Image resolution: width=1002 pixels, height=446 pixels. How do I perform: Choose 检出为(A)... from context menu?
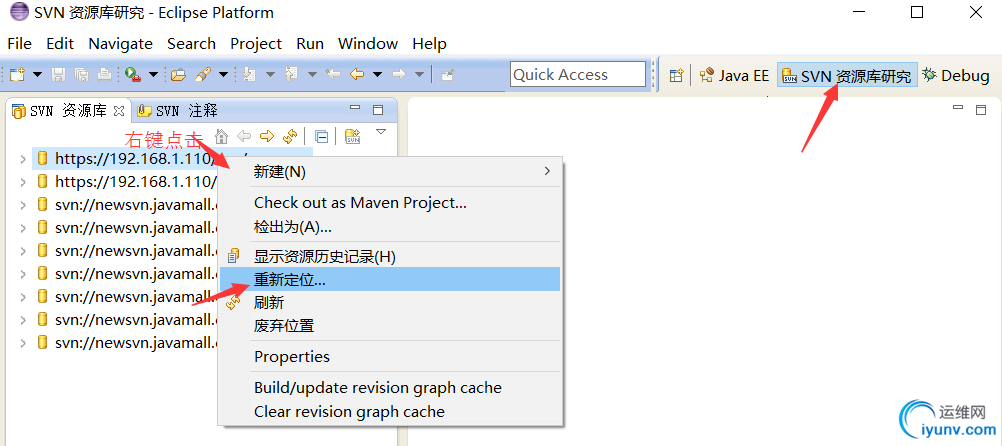(390, 227)
